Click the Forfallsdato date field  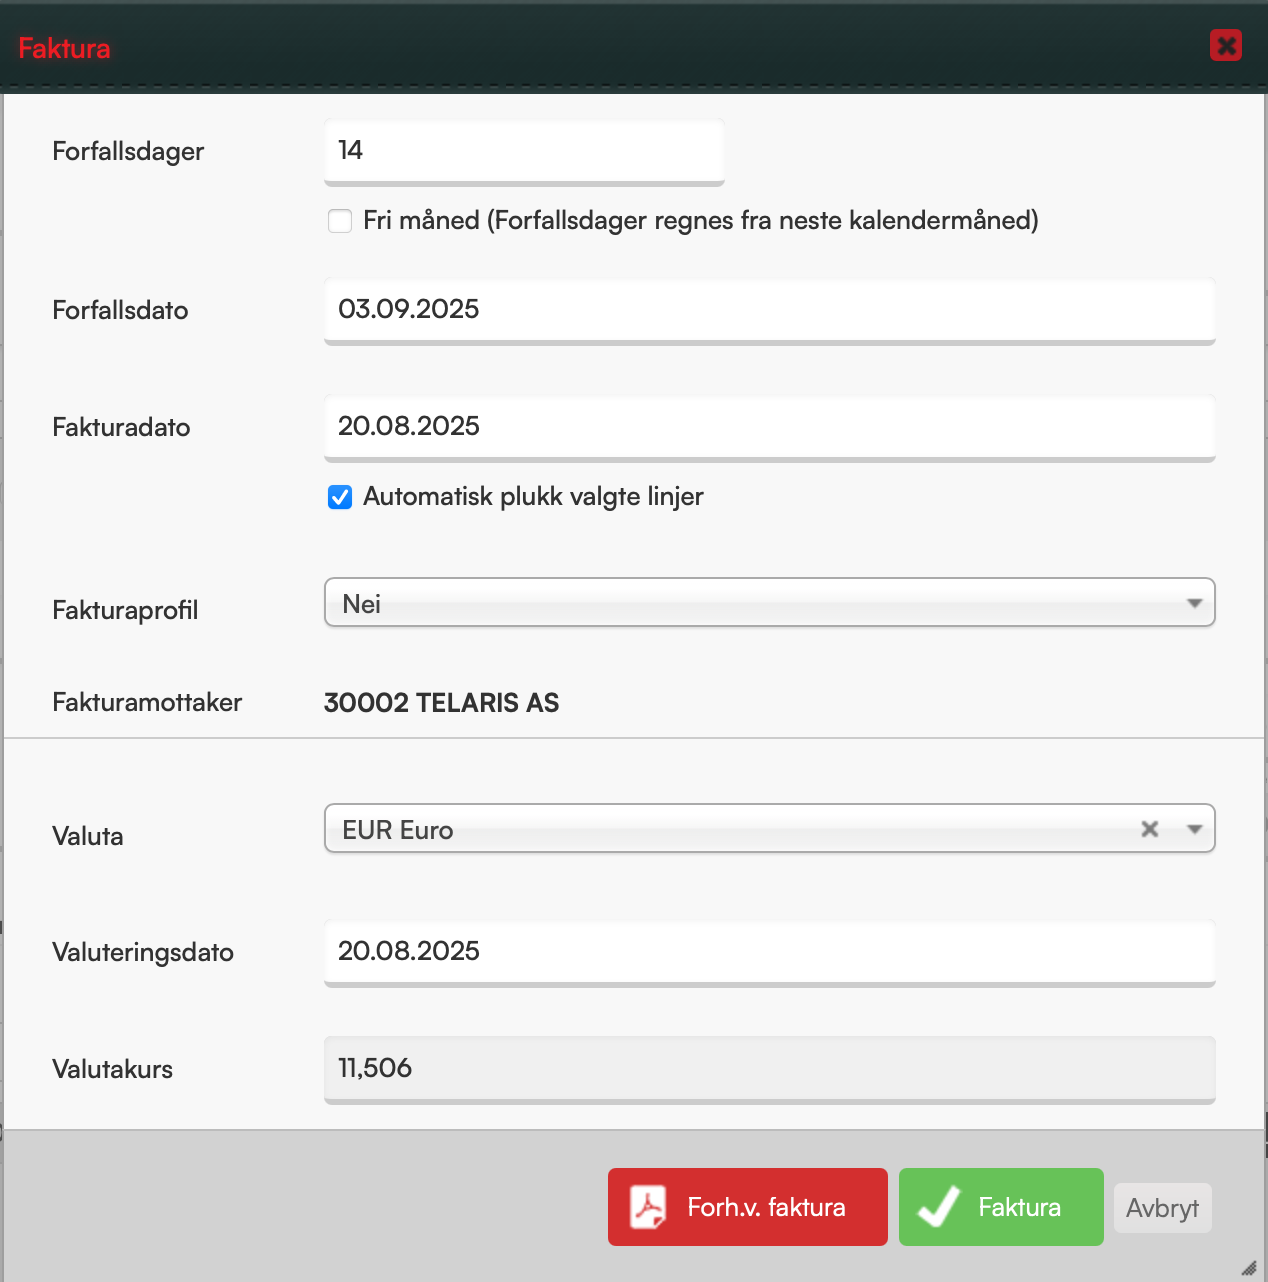[769, 311]
